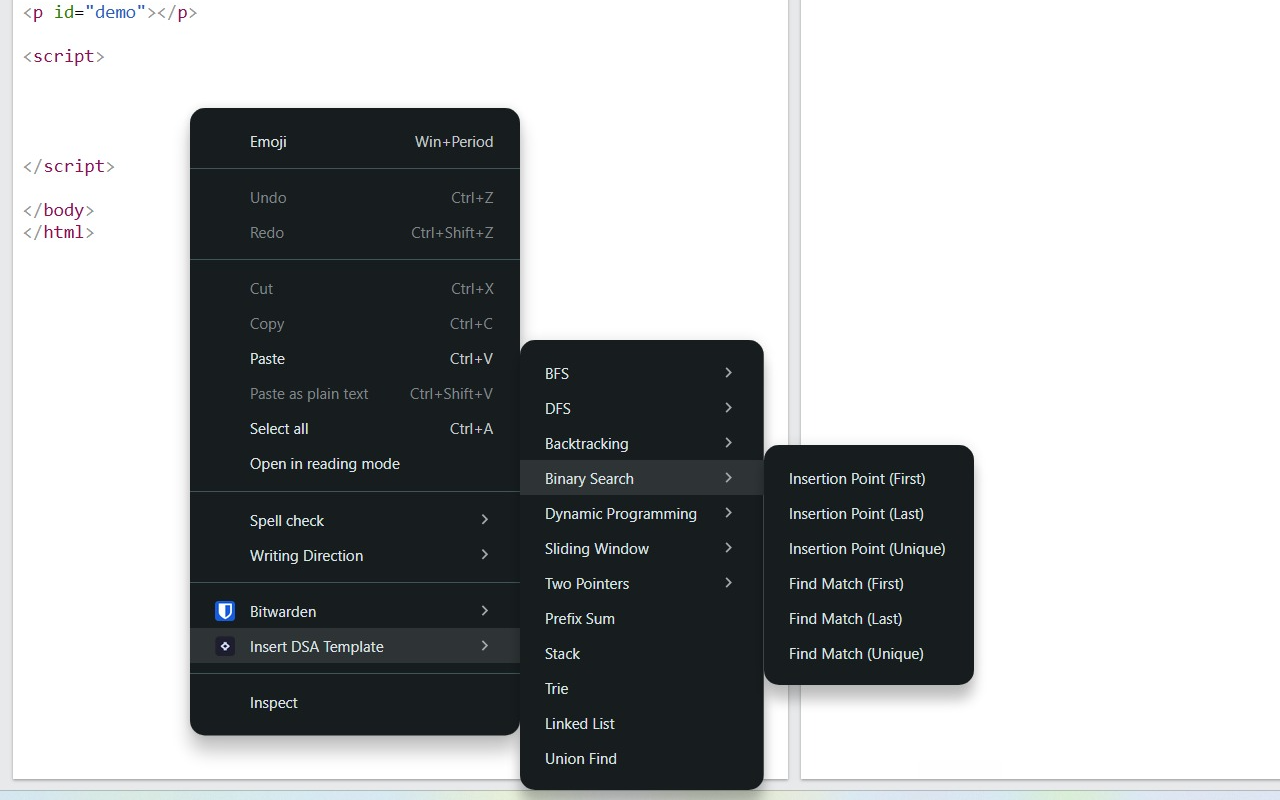Click the Writing Direction menu label

point(306,556)
